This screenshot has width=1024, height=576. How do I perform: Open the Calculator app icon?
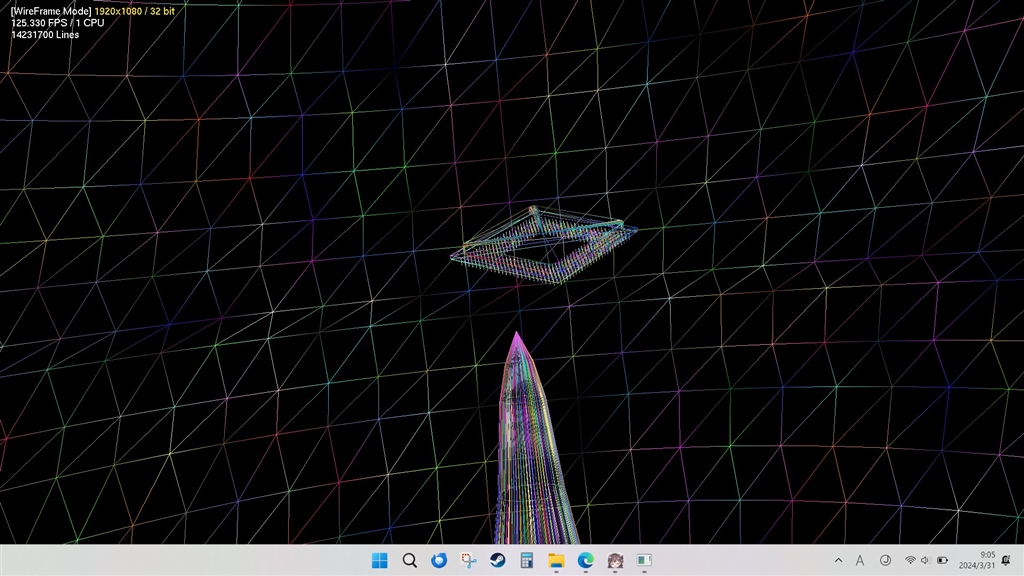pos(527,560)
